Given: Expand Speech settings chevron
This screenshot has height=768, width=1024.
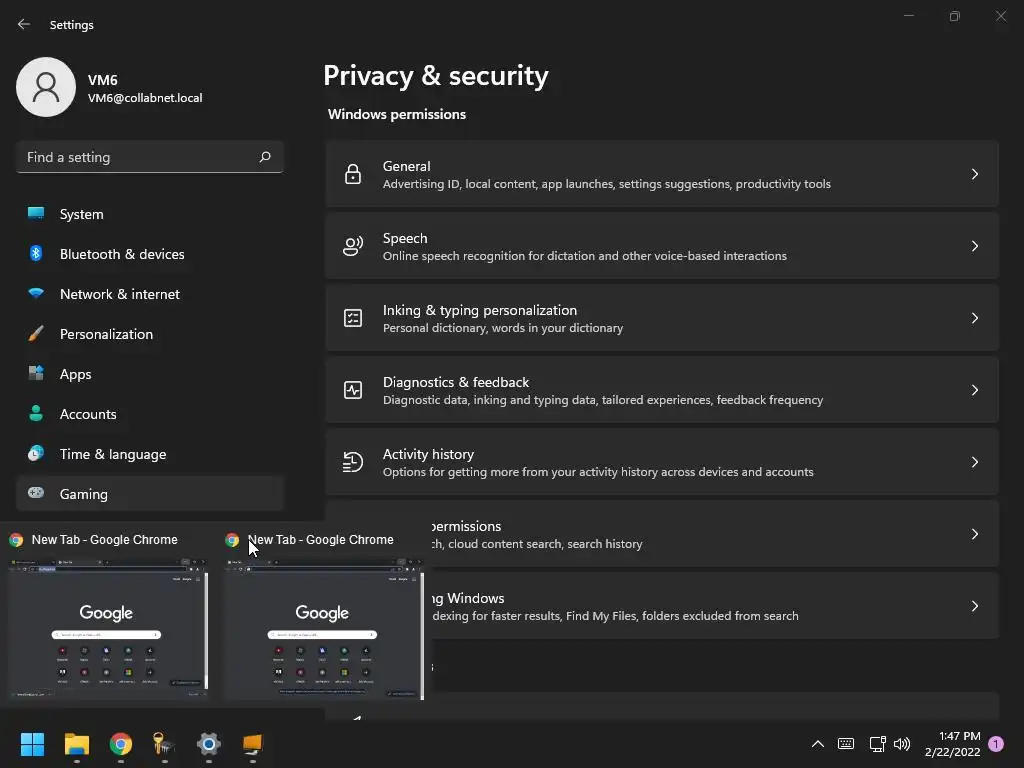Looking at the screenshot, I should pyautogui.click(x=975, y=246).
